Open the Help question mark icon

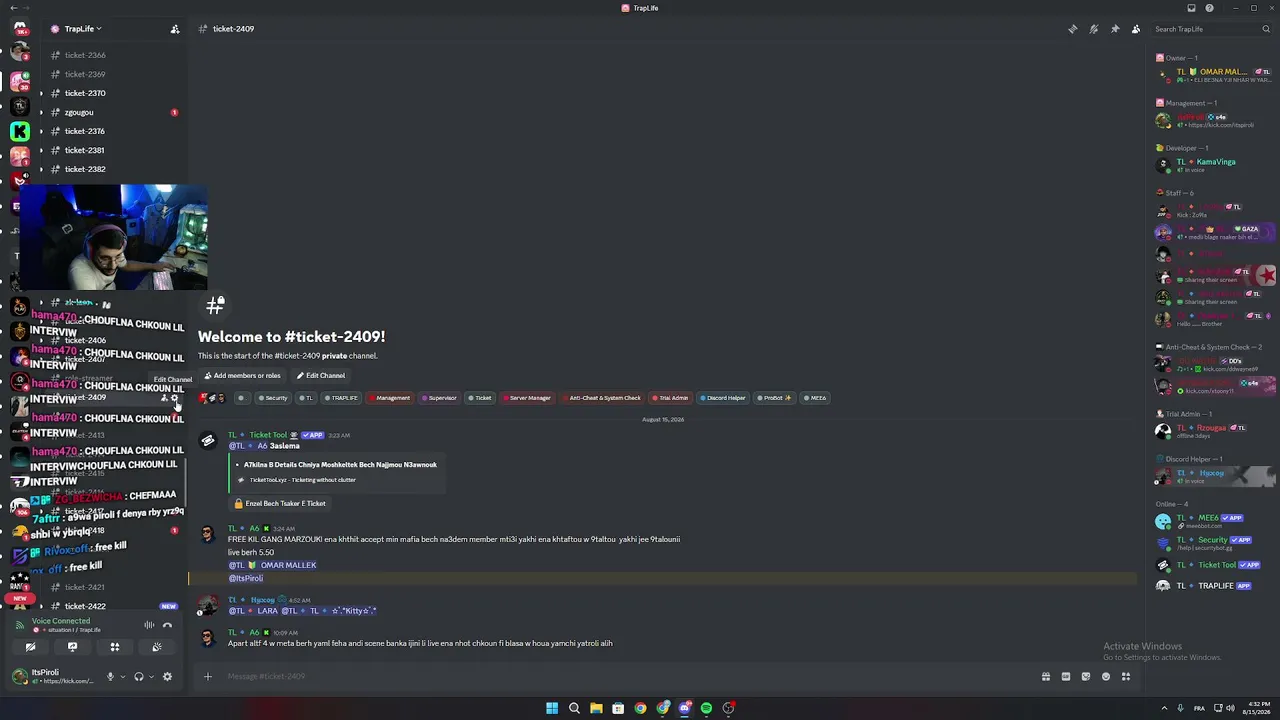click(x=1210, y=8)
